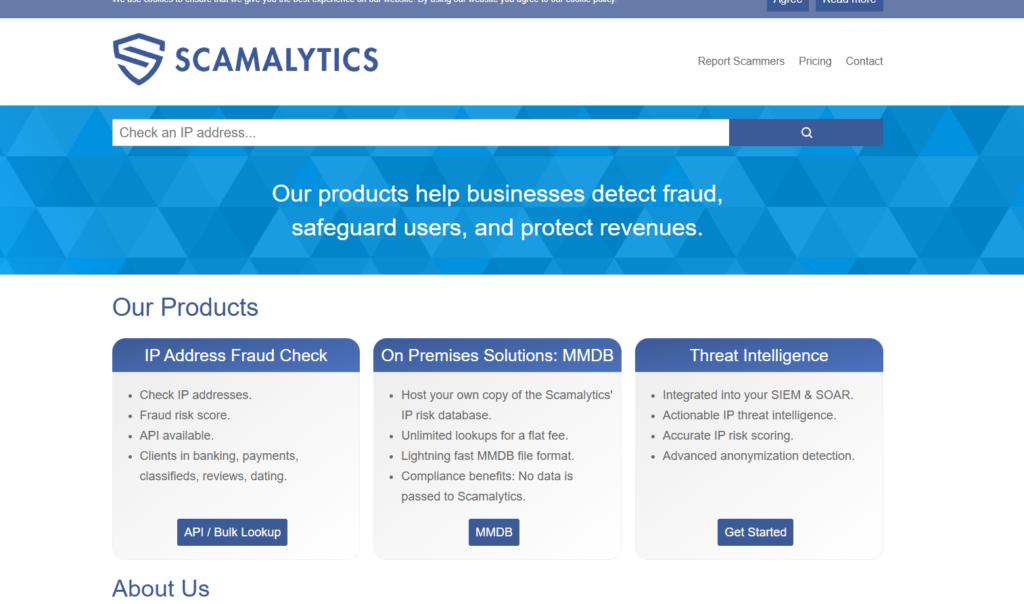Open the Contact page link

(x=864, y=61)
